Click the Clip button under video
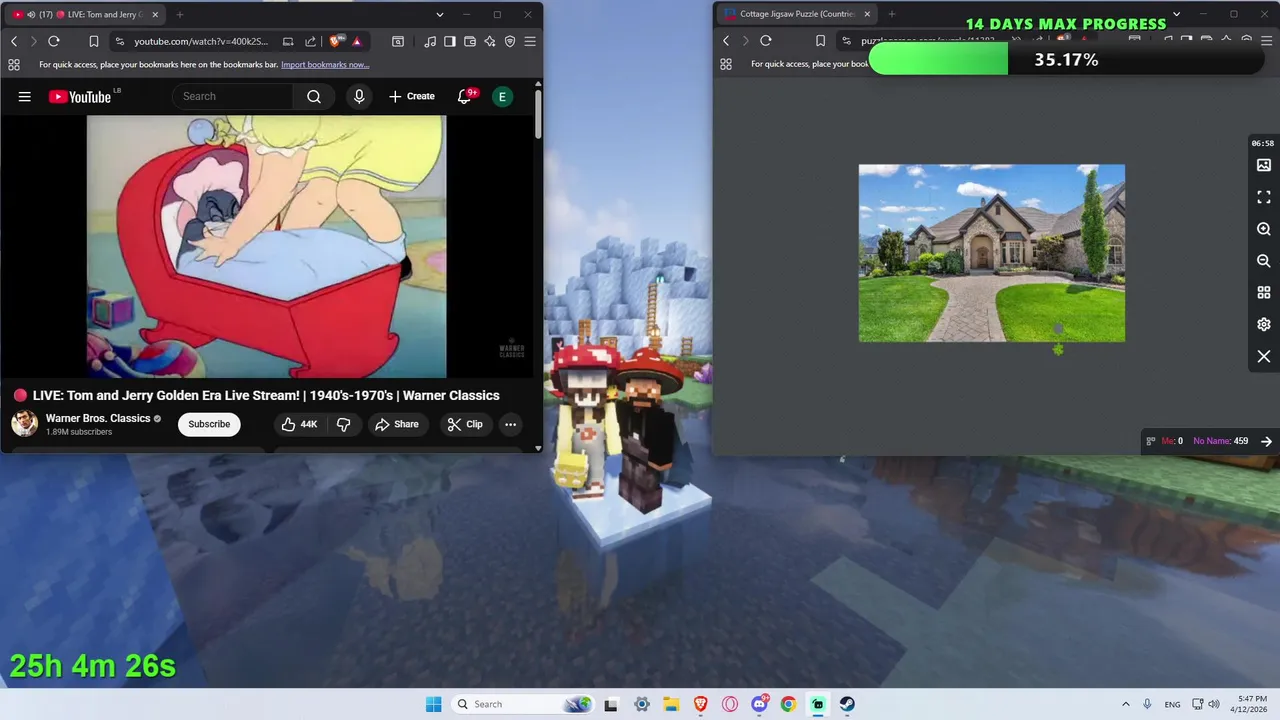Viewport: 1280px width, 720px height. coord(465,424)
